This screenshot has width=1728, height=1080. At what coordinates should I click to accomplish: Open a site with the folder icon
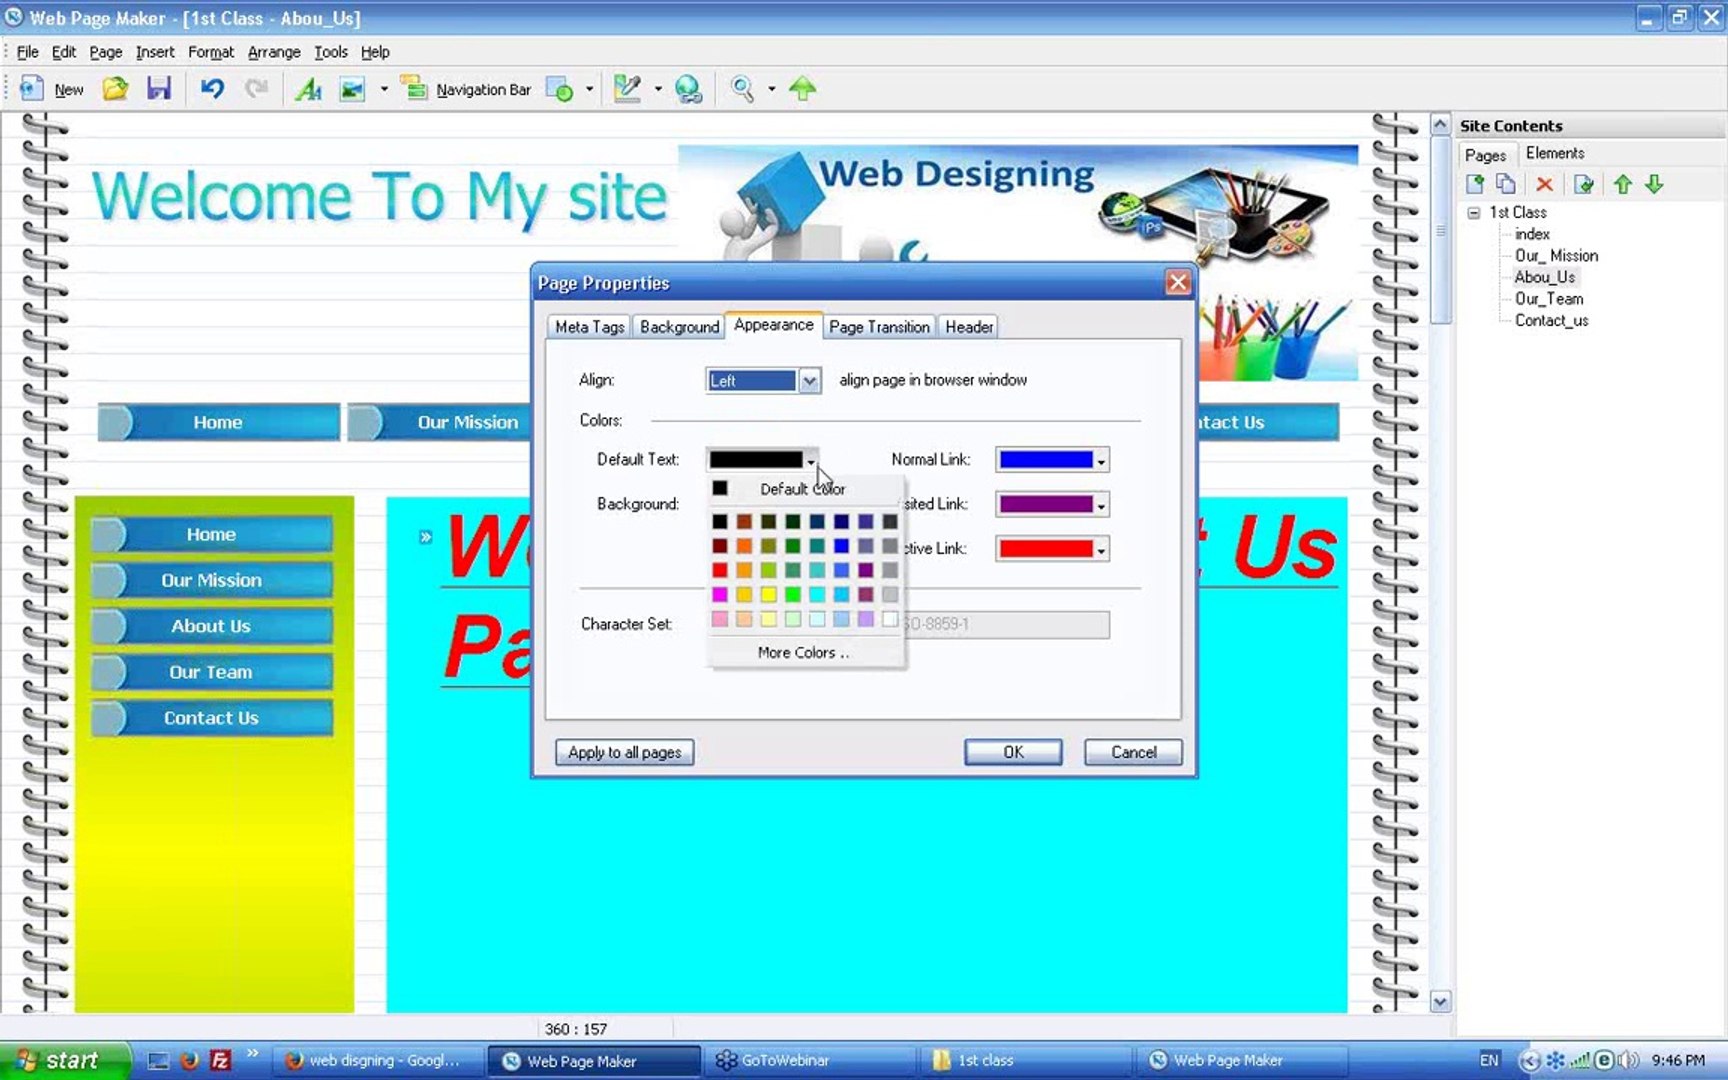click(x=115, y=89)
